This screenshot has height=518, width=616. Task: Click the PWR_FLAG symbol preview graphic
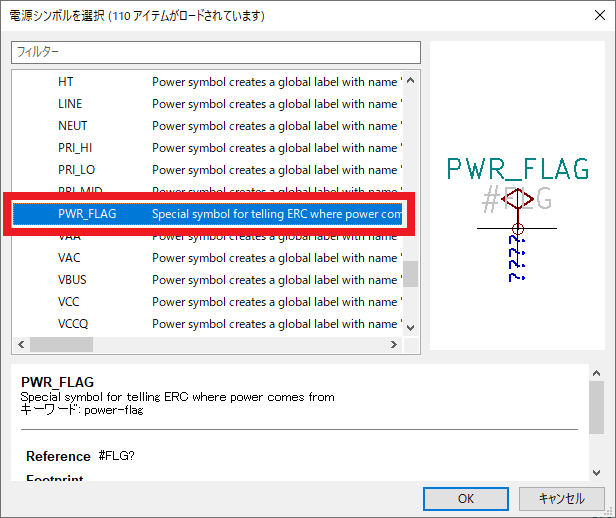point(517,215)
